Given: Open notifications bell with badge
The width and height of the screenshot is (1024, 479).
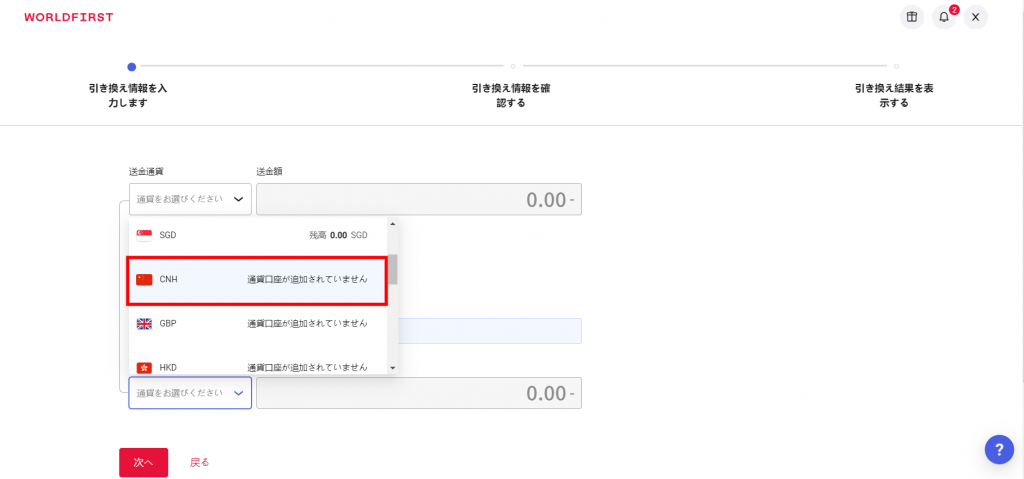Looking at the screenshot, I should point(944,17).
